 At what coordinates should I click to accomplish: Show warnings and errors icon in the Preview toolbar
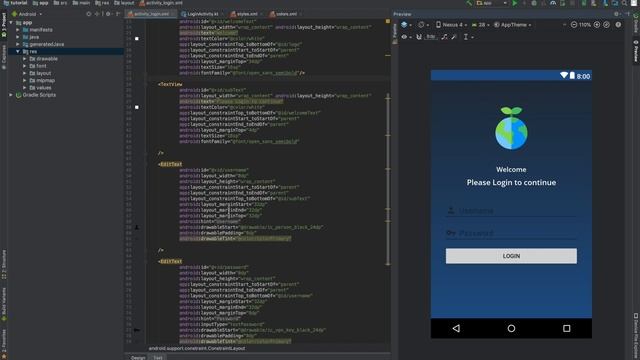[x=618, y=25]
